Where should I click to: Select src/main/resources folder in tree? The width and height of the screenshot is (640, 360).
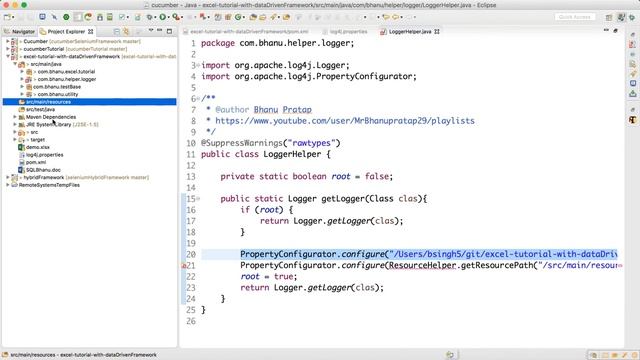[x=89, y=102]
